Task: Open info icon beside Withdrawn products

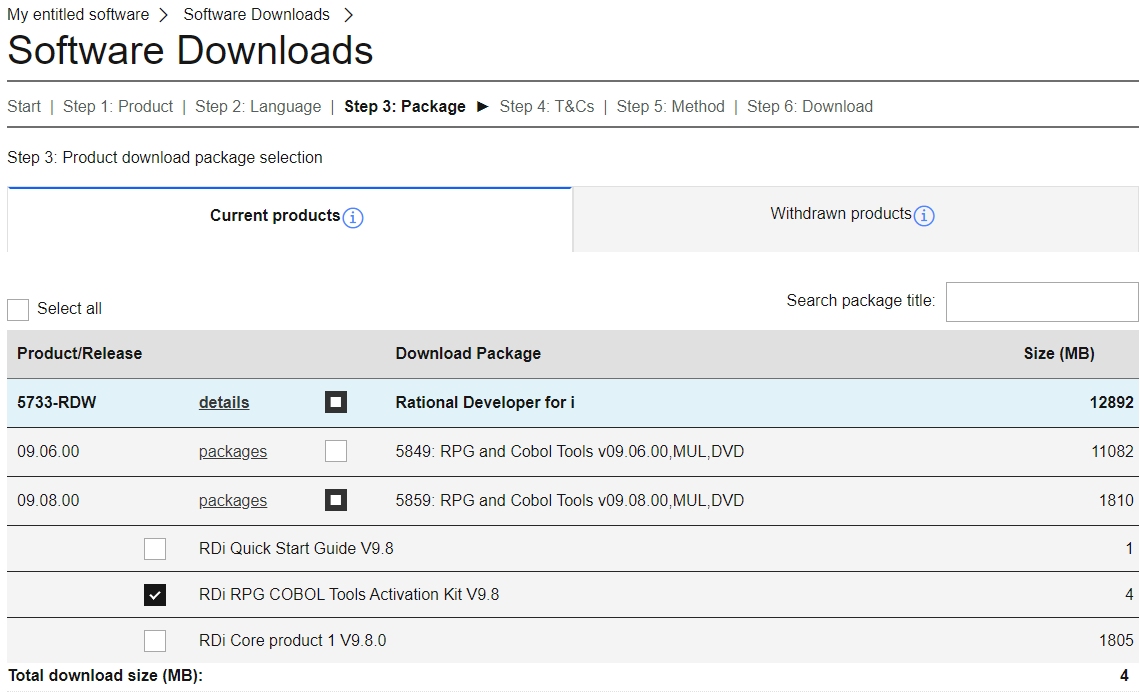Action: coord(924,216)
